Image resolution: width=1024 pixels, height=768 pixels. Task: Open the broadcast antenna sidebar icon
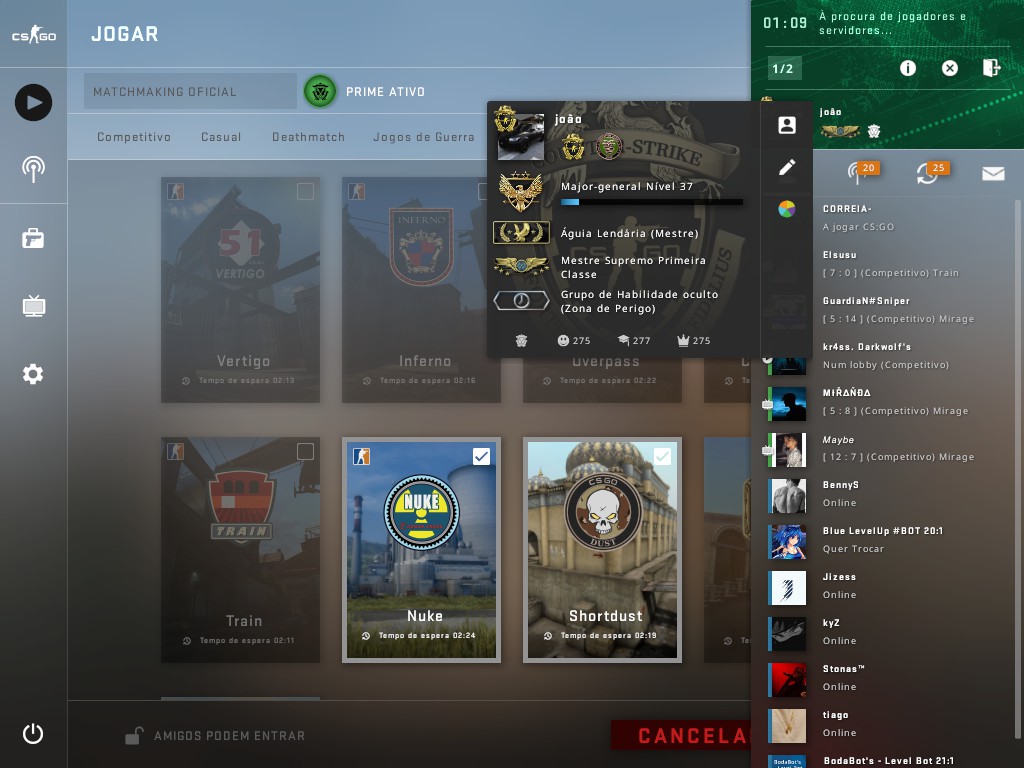(x=33, y=169)
